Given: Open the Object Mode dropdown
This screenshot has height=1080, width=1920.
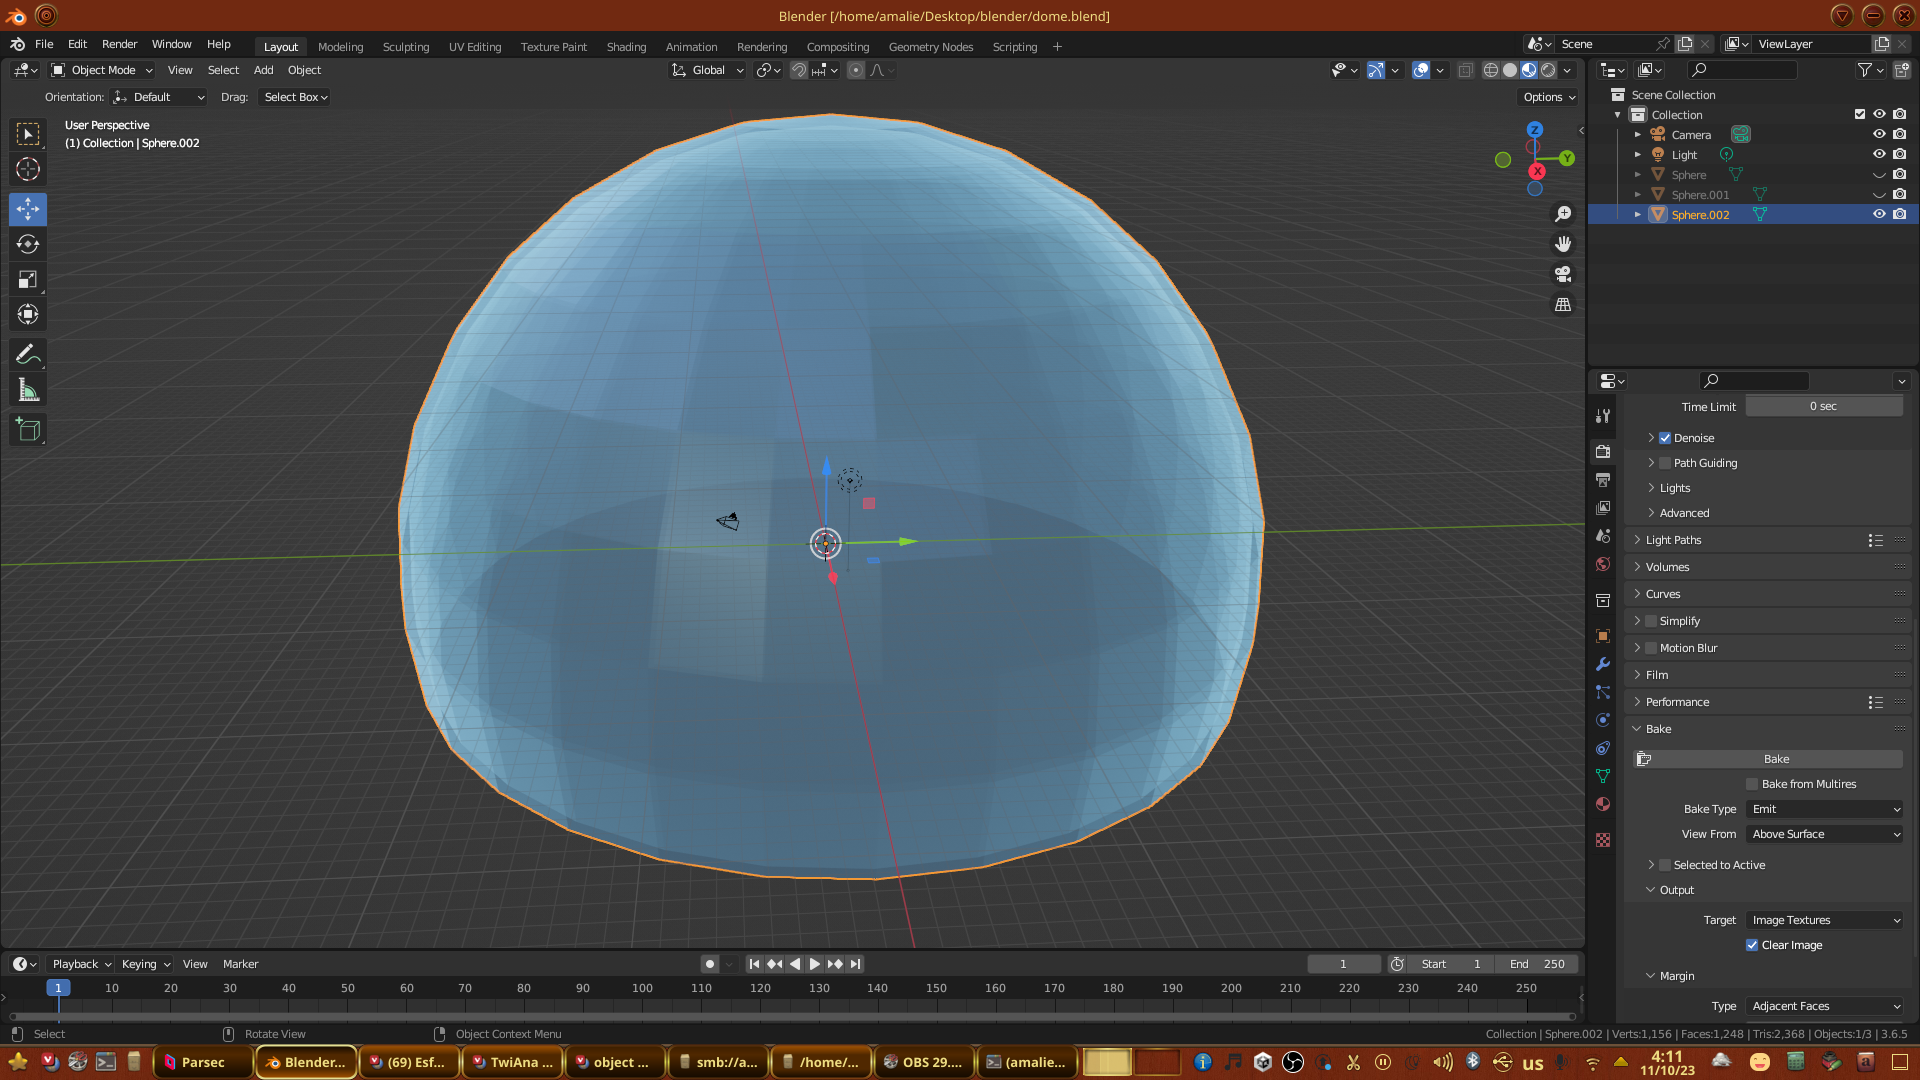Looking at the screenshot, I should point(102,70).
